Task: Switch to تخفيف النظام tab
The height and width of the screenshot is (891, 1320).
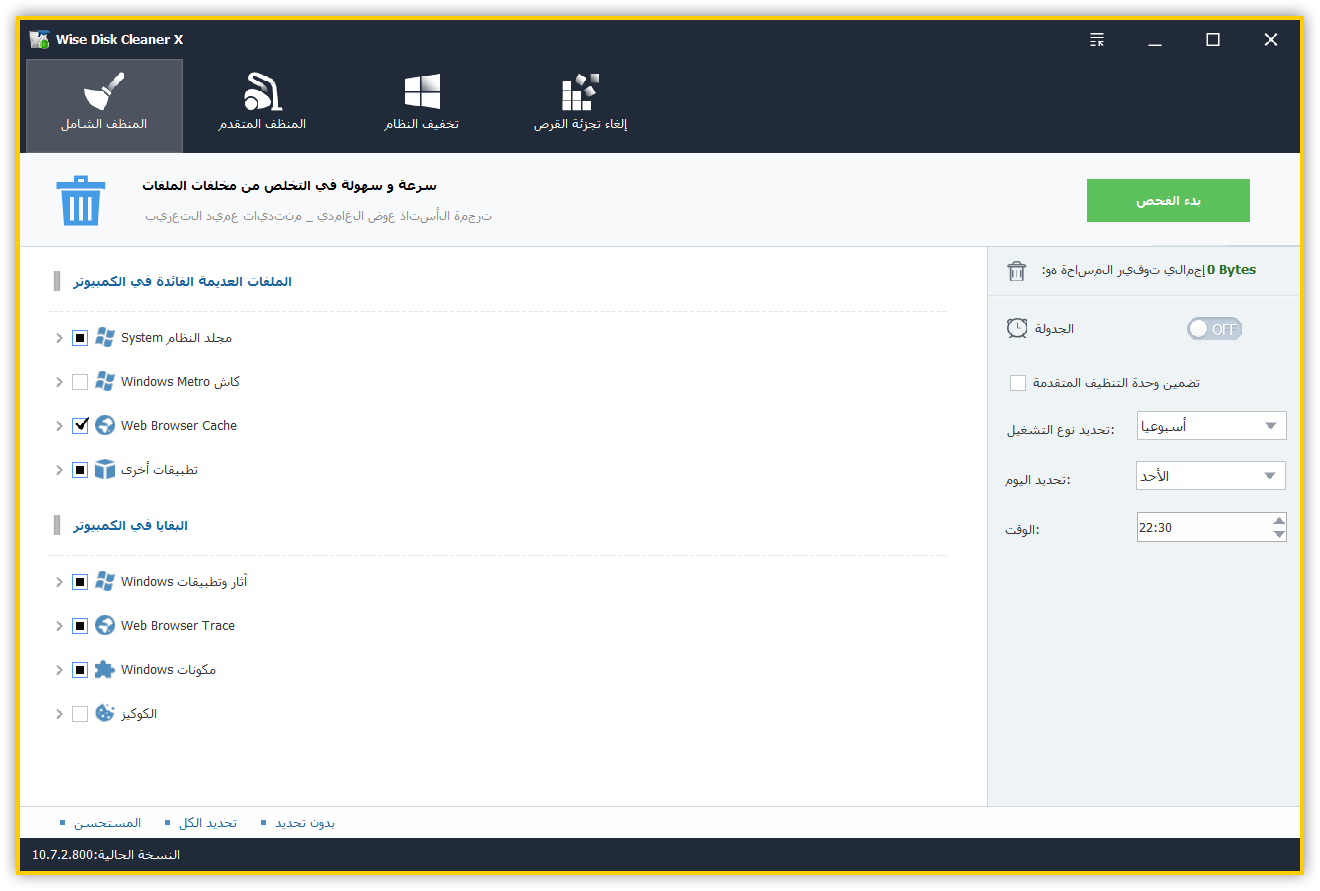Action: pos(422,105)
